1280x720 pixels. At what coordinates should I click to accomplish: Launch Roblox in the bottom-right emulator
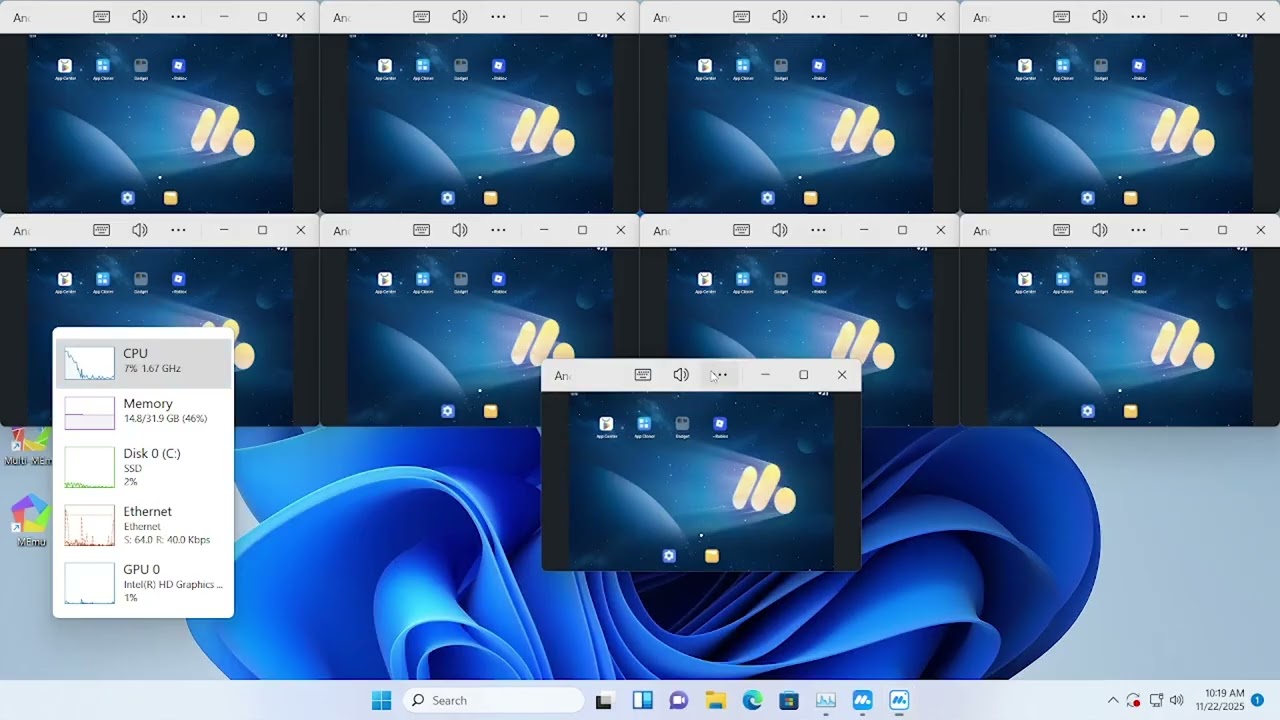pos(1138,282)
